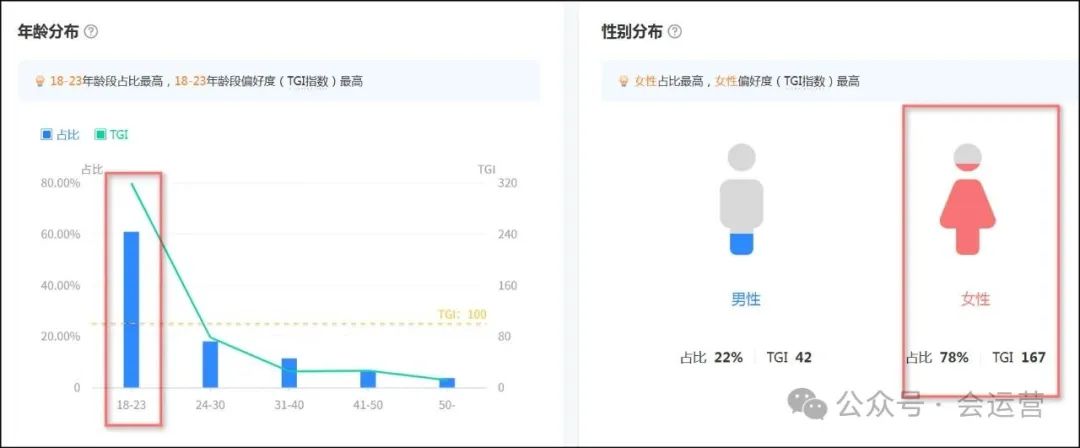The width and height of the screenshot is (1080, 448).
Task: Click the 160 right axis value
Action: tap(508, 285)
